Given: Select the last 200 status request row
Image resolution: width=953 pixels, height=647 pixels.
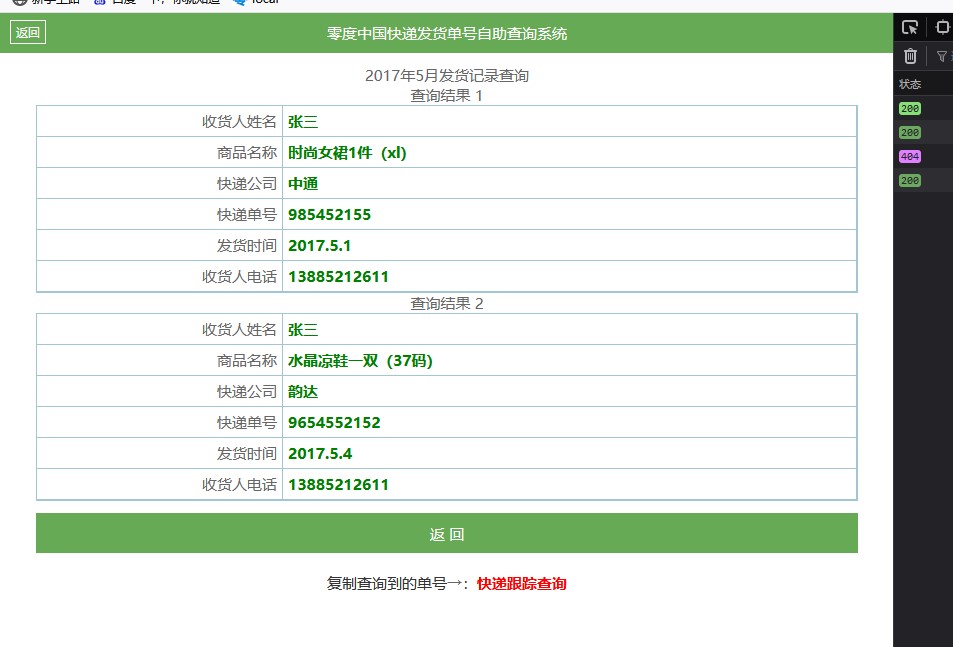Looking at the screenshot, I should [910, 181].
